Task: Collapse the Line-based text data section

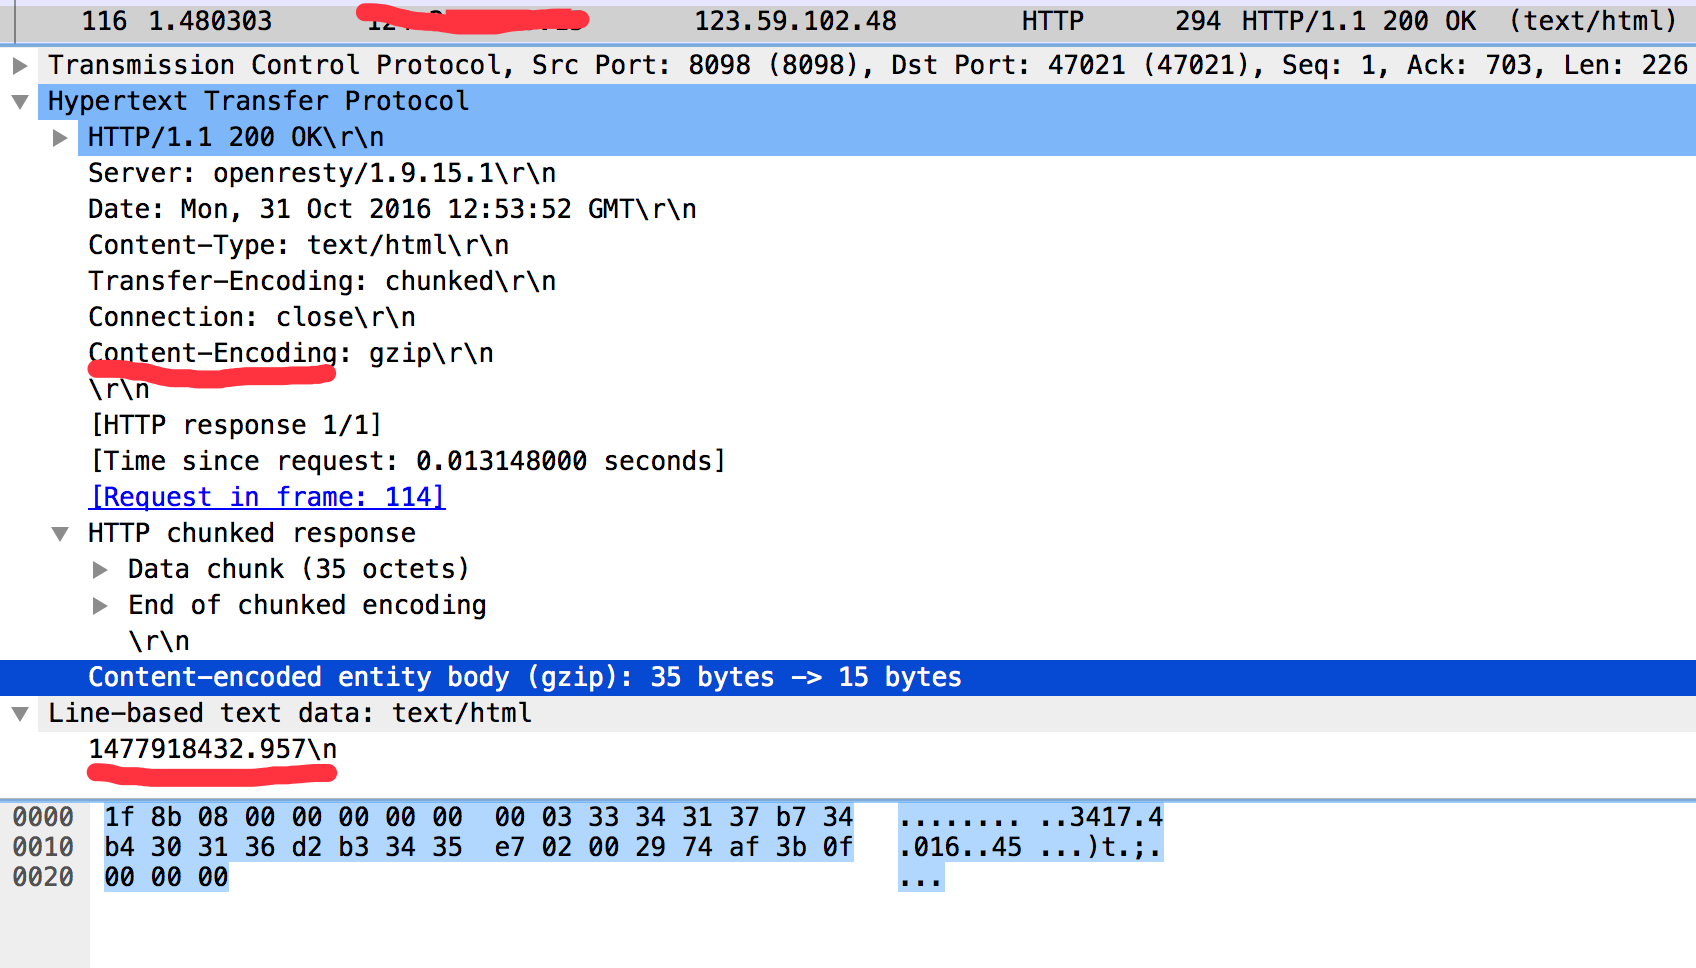Action: coord(20,714)
